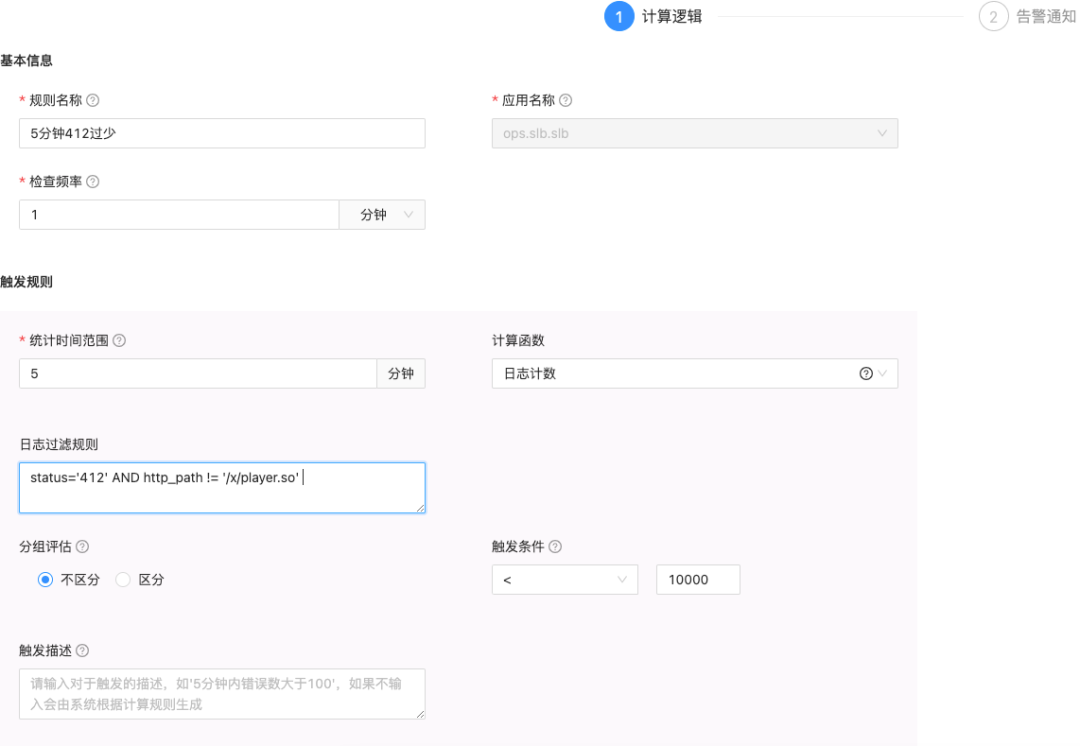Open the 触发条件 operator dropdown

click(x=564, y=580)
